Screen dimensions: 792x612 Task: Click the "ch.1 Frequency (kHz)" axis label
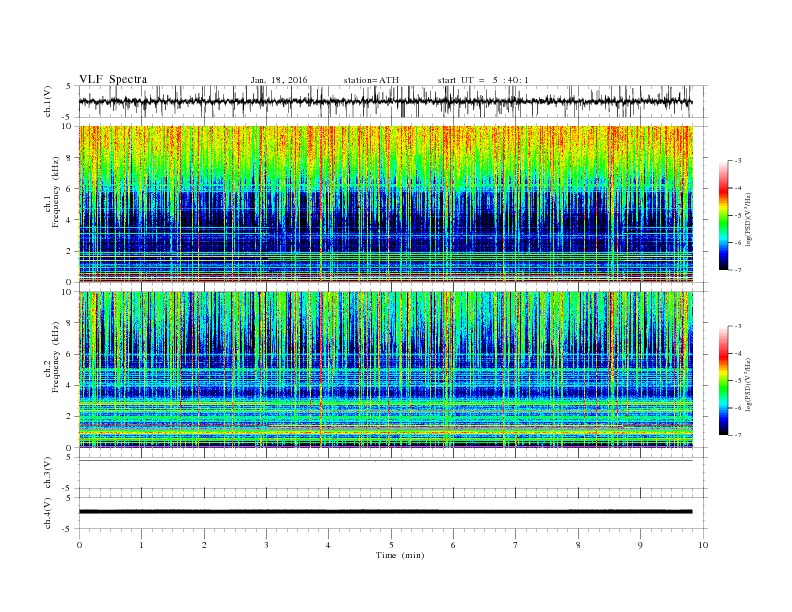pos(53,192)
